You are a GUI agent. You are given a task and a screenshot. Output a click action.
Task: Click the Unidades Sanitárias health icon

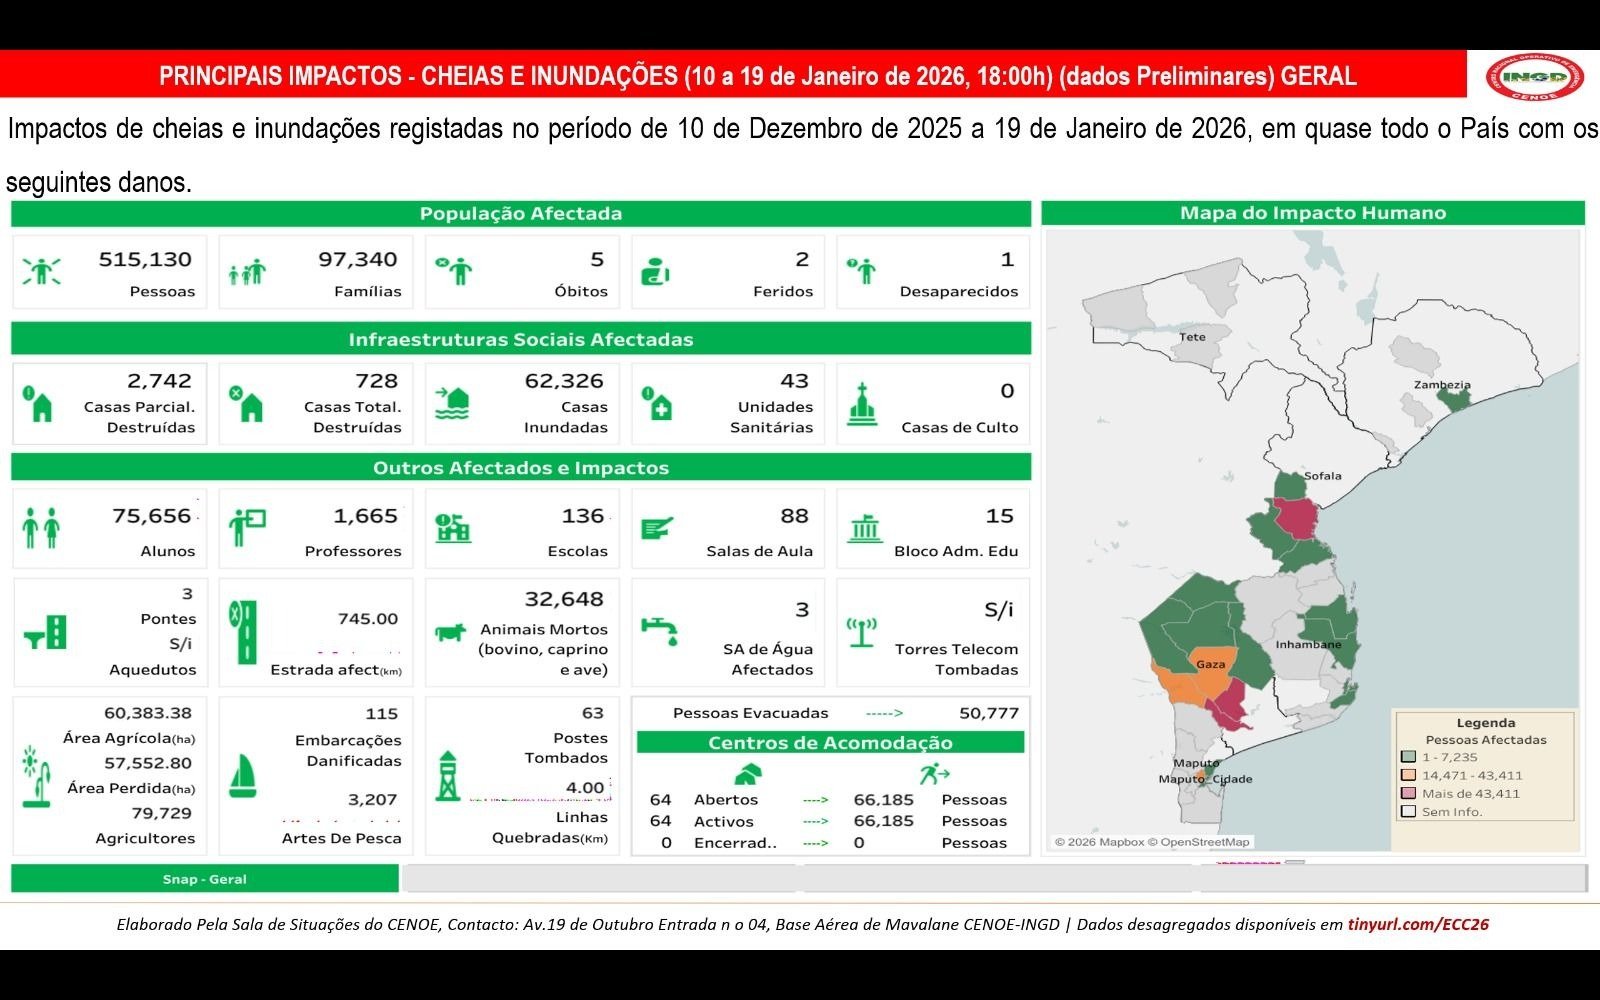658,404
